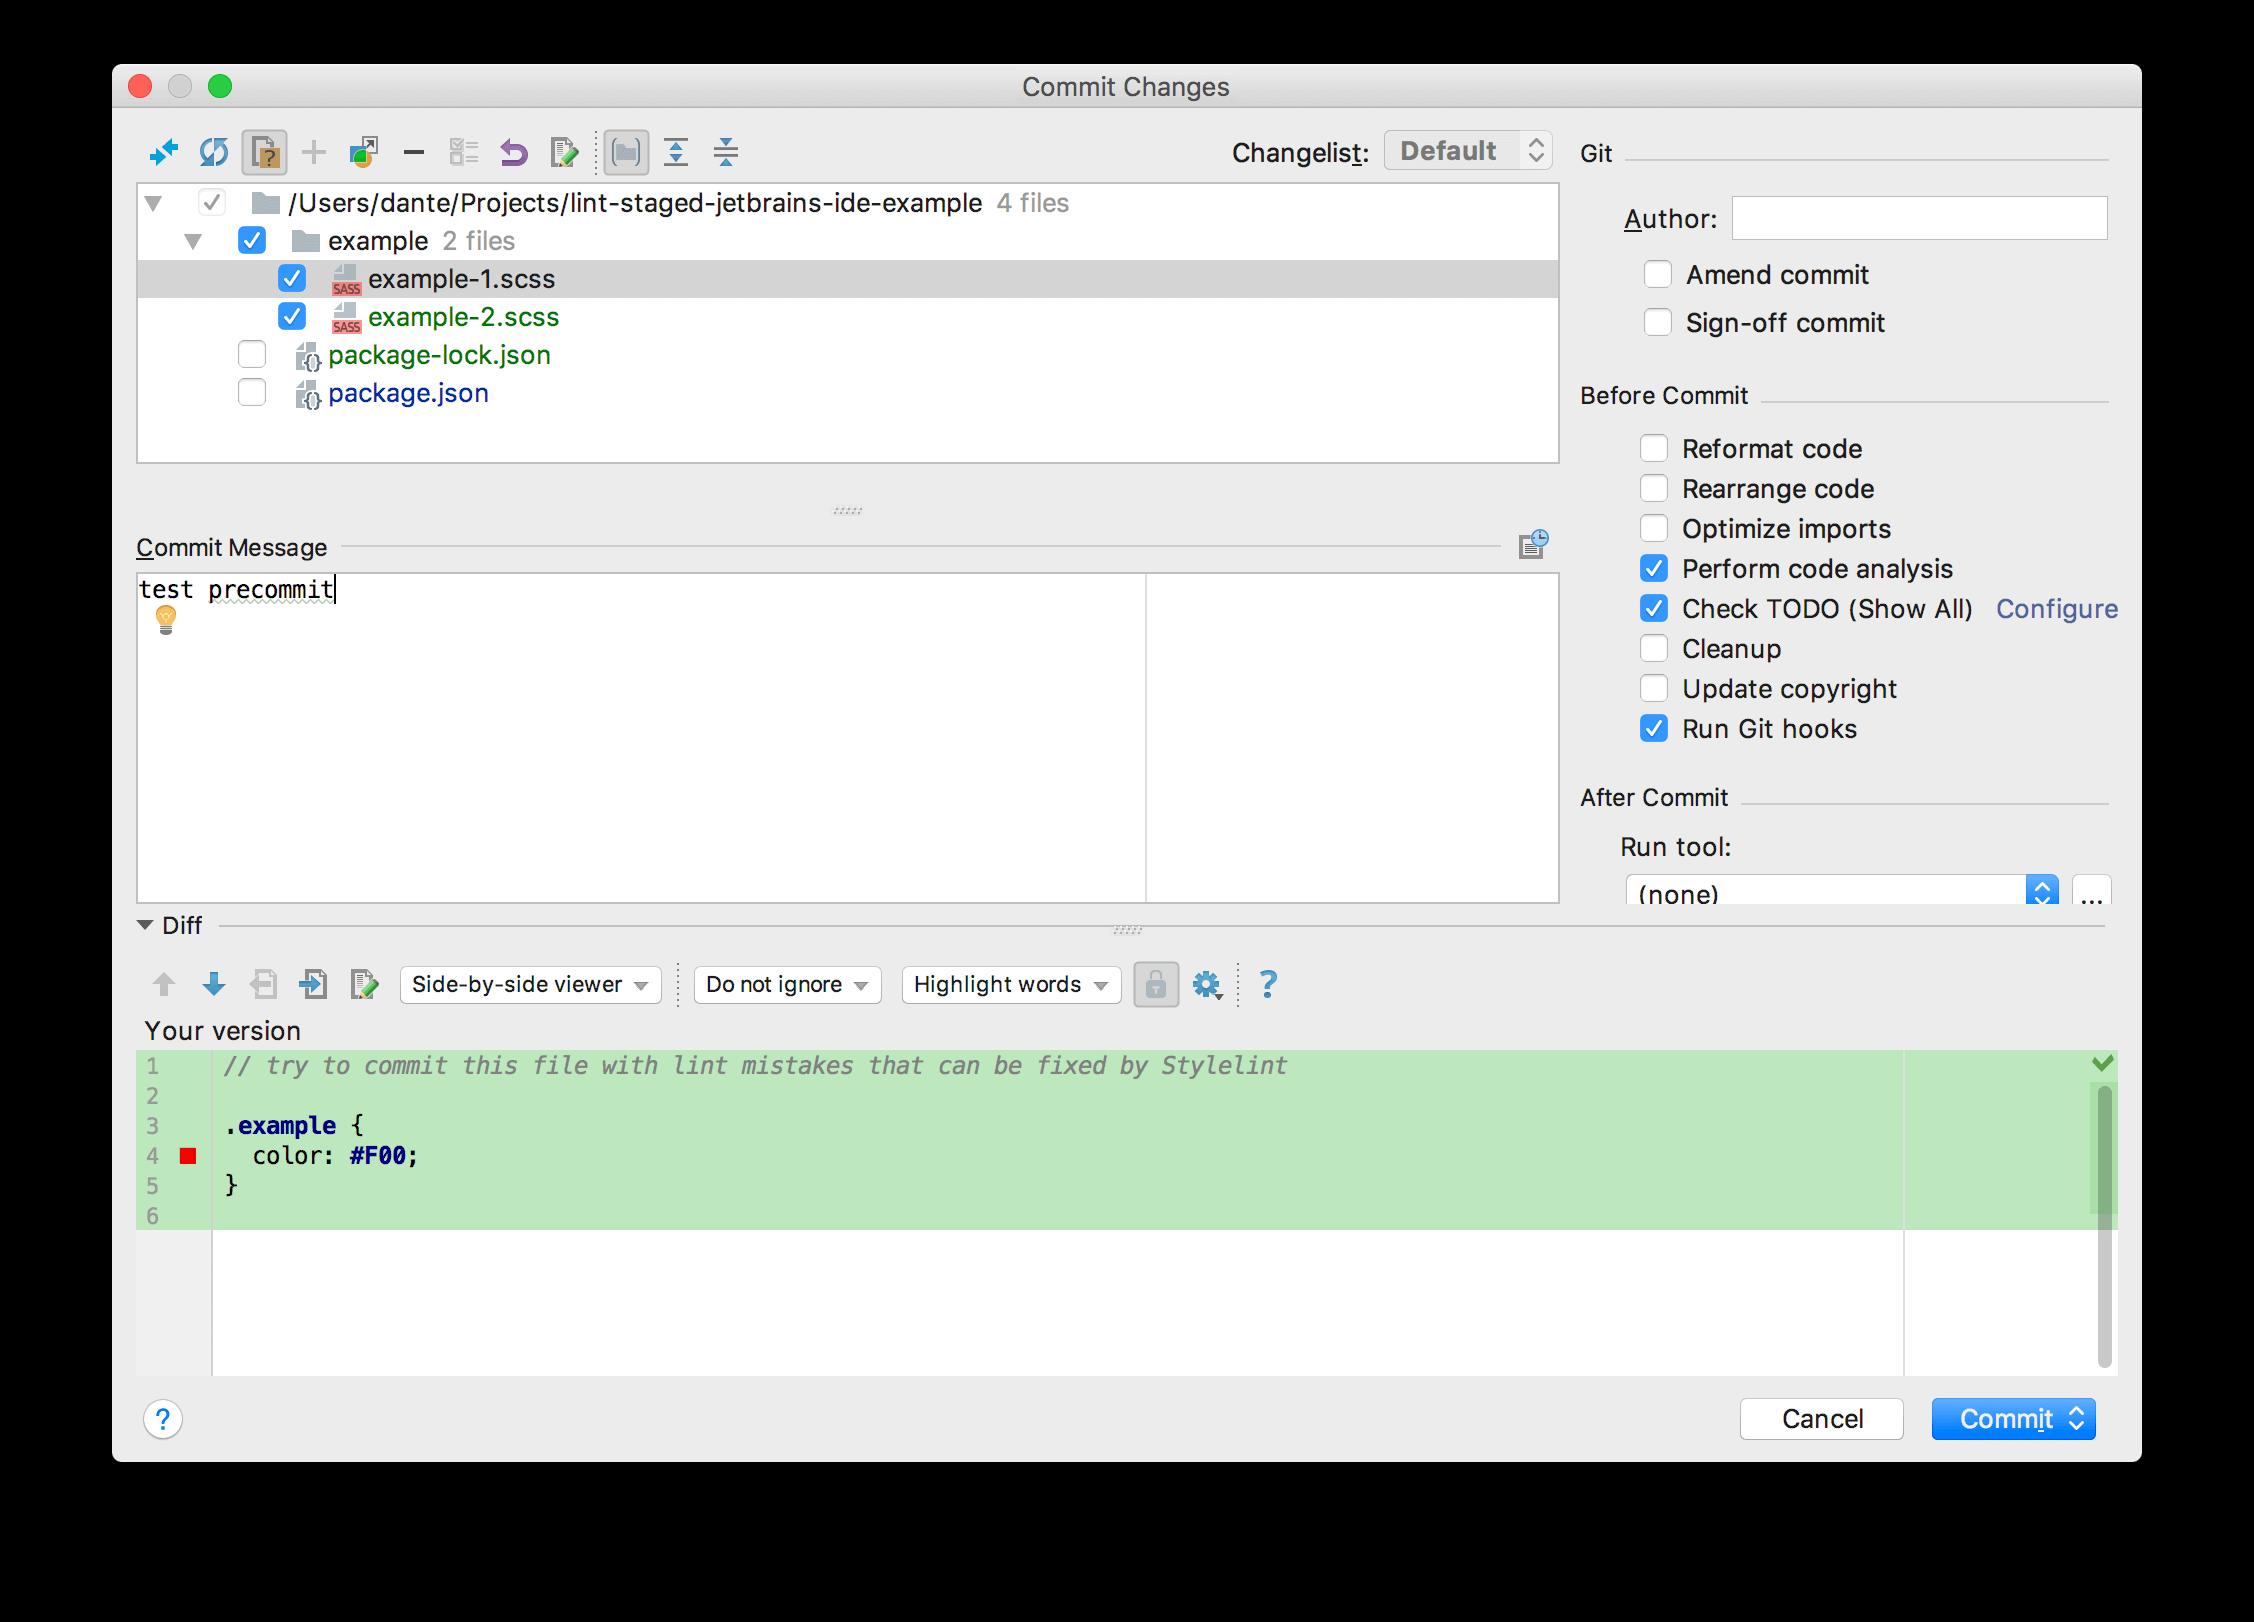
Task: Check the package.json file checkbox
Action: 252,393
